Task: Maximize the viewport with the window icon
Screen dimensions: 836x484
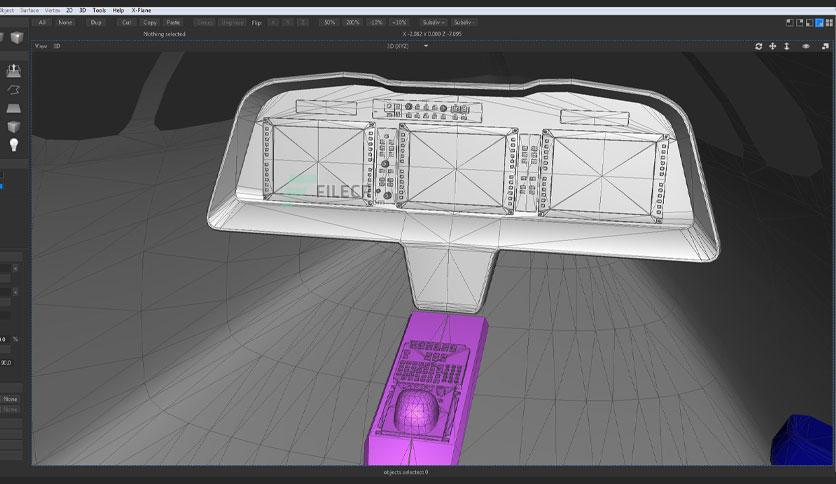Action: coord(825,46)
